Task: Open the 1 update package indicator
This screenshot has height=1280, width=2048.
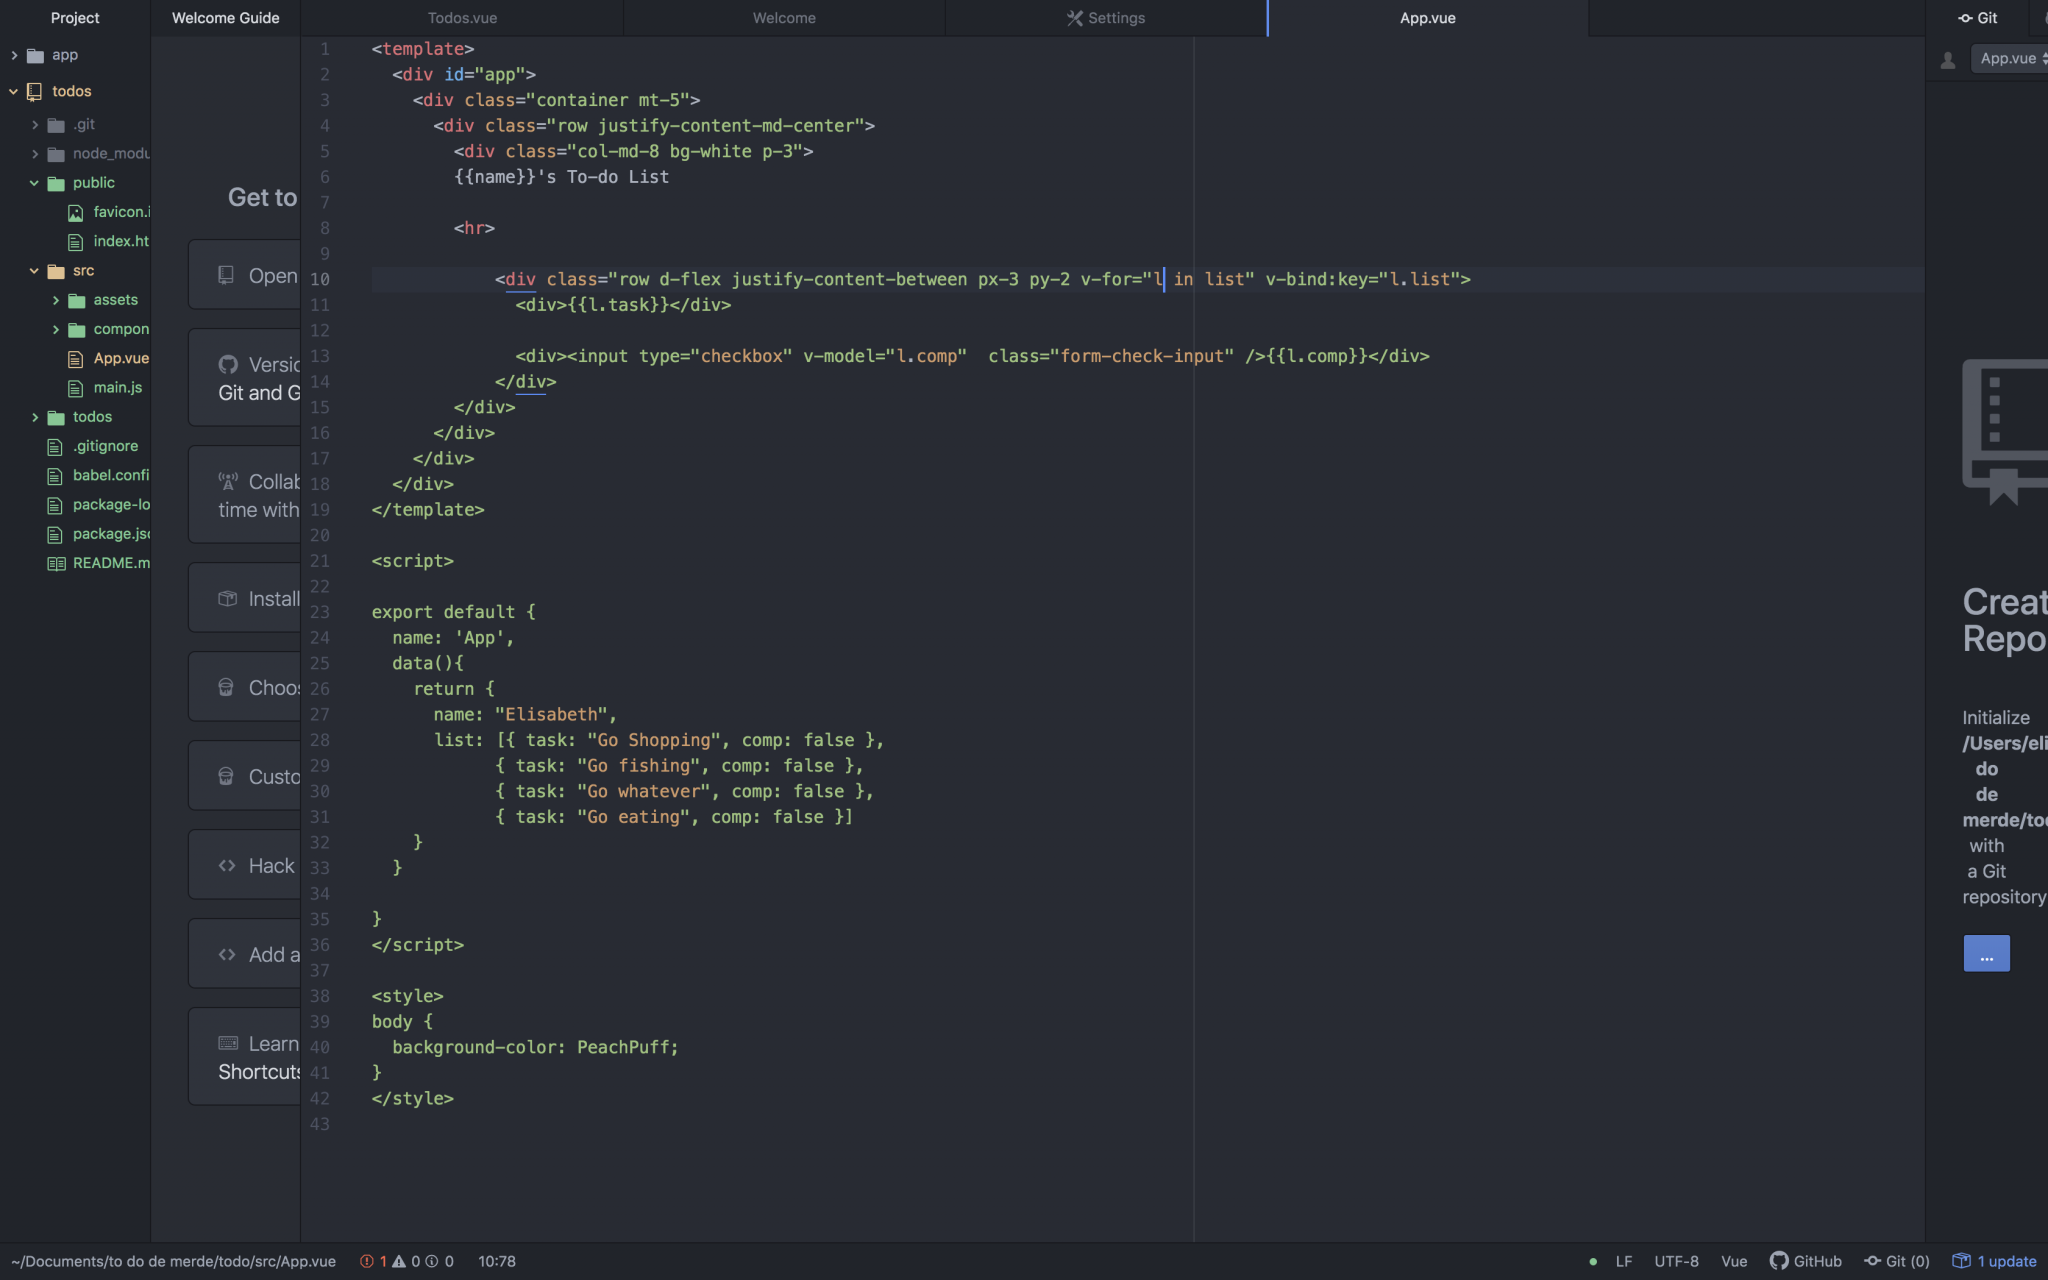Action: tap(1995, 1261)
